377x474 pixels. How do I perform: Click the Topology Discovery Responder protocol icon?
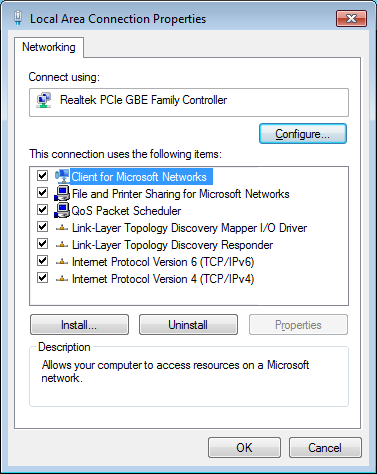point(62,245)
